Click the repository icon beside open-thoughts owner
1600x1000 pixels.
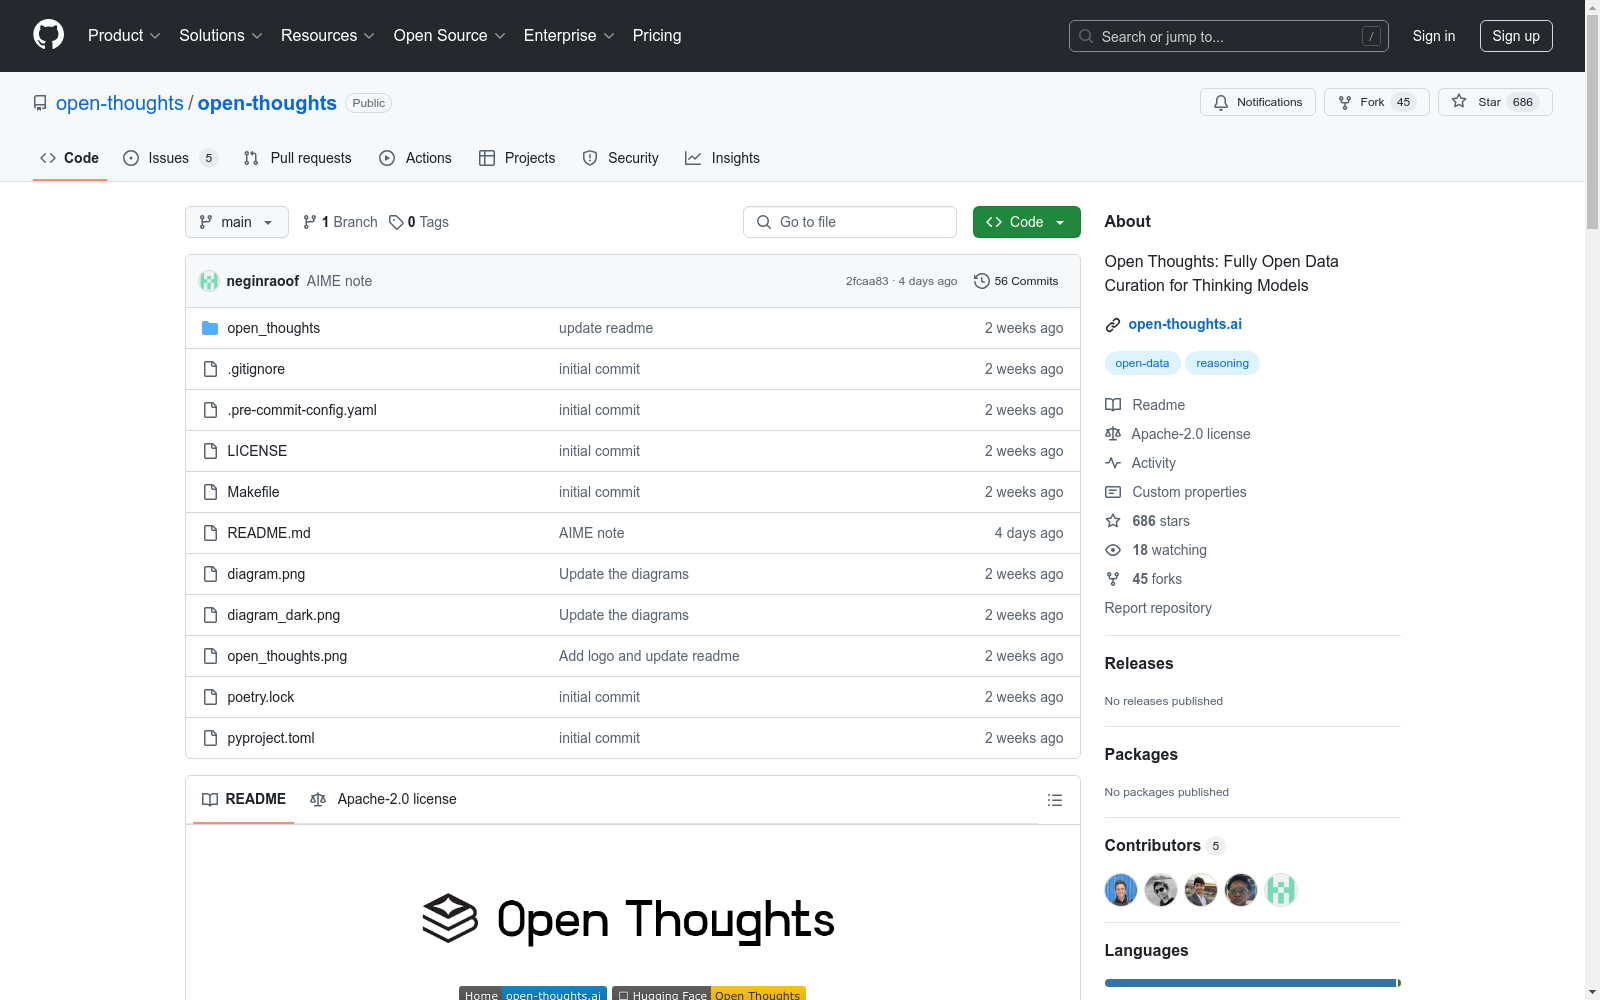pyautogui.click(x=40, y=103)
